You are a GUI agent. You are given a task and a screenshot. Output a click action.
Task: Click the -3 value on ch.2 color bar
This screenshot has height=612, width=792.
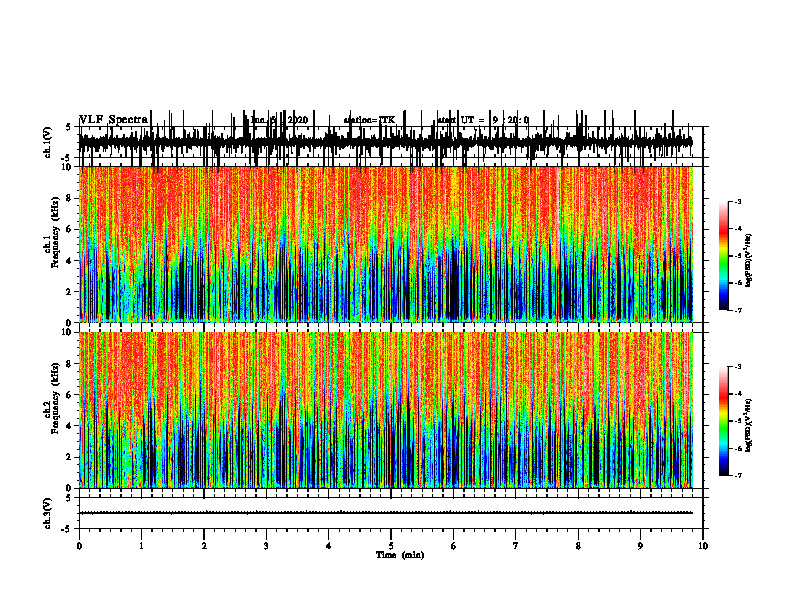(737, 367)
